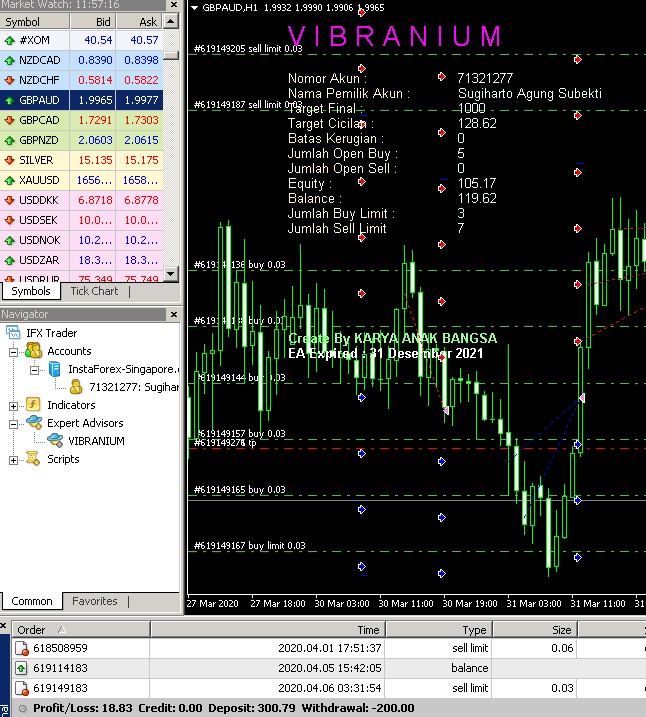Click the Accounts folder icon in Navigator
Image resolution: width=646 pixels, height=717 pixels.
(33, 351)
